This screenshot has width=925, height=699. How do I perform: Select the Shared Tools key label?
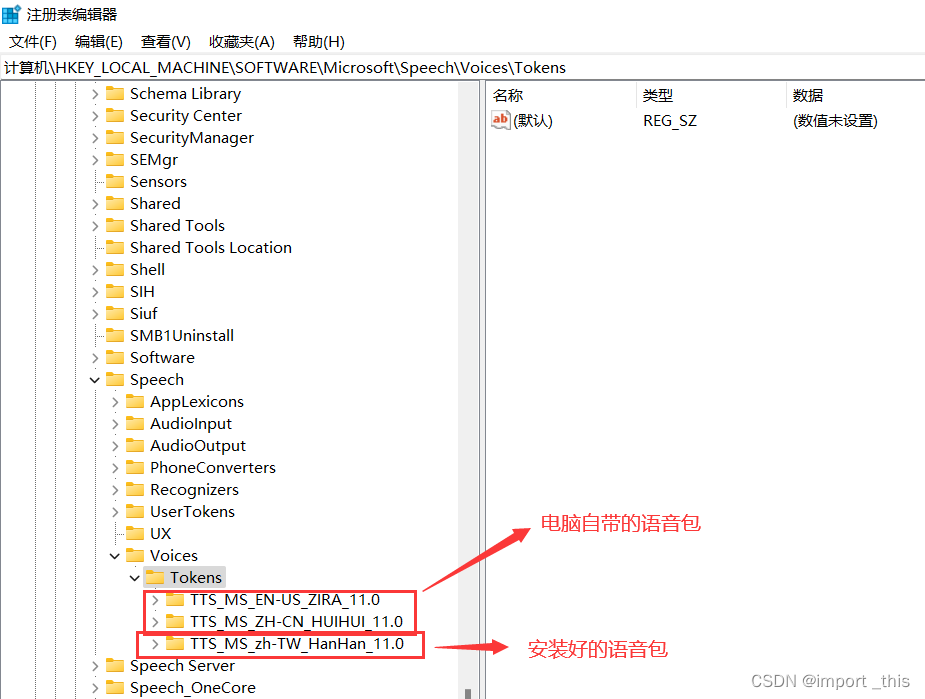point(177,226)
